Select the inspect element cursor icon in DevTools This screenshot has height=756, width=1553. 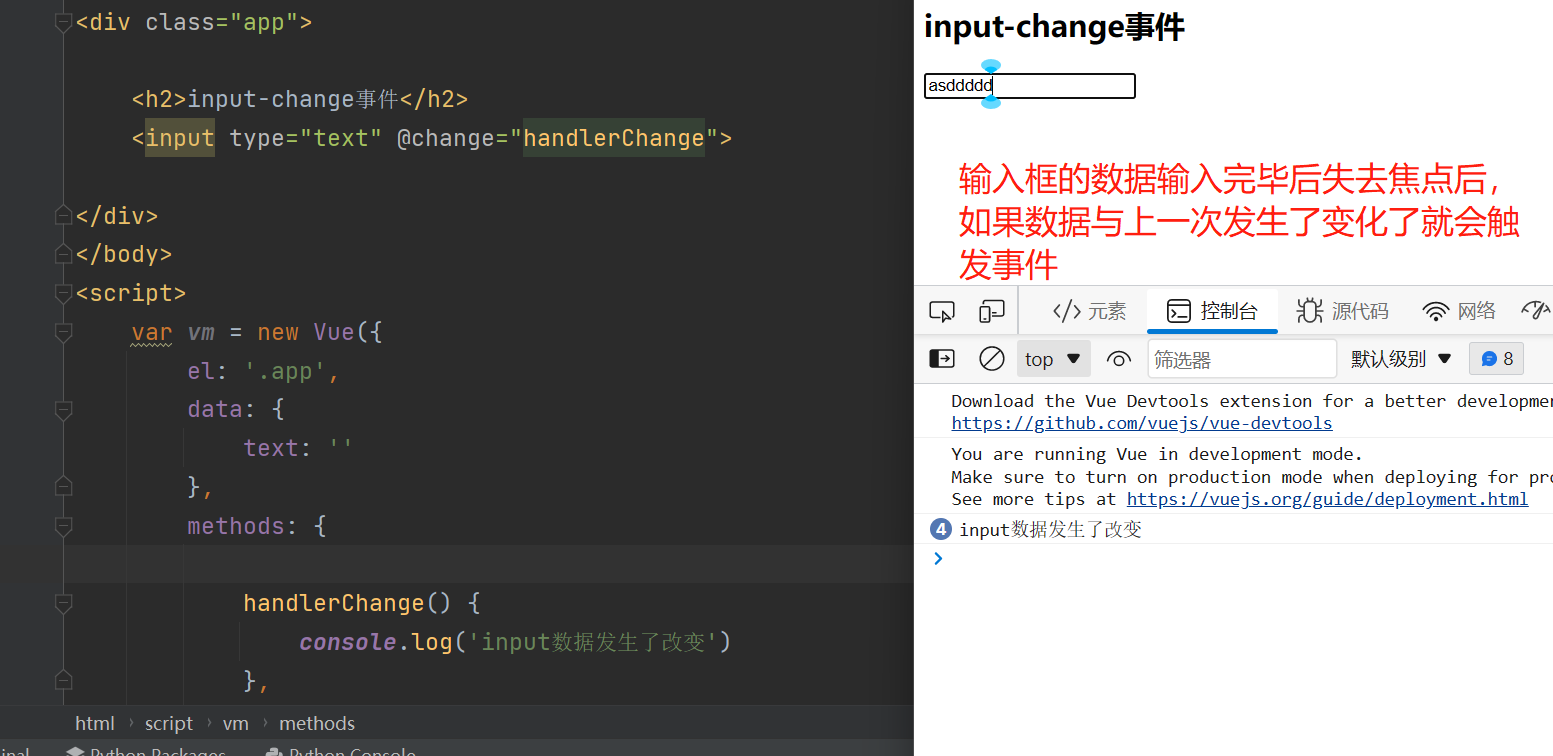pyautogui.click(x=941, y=311)
